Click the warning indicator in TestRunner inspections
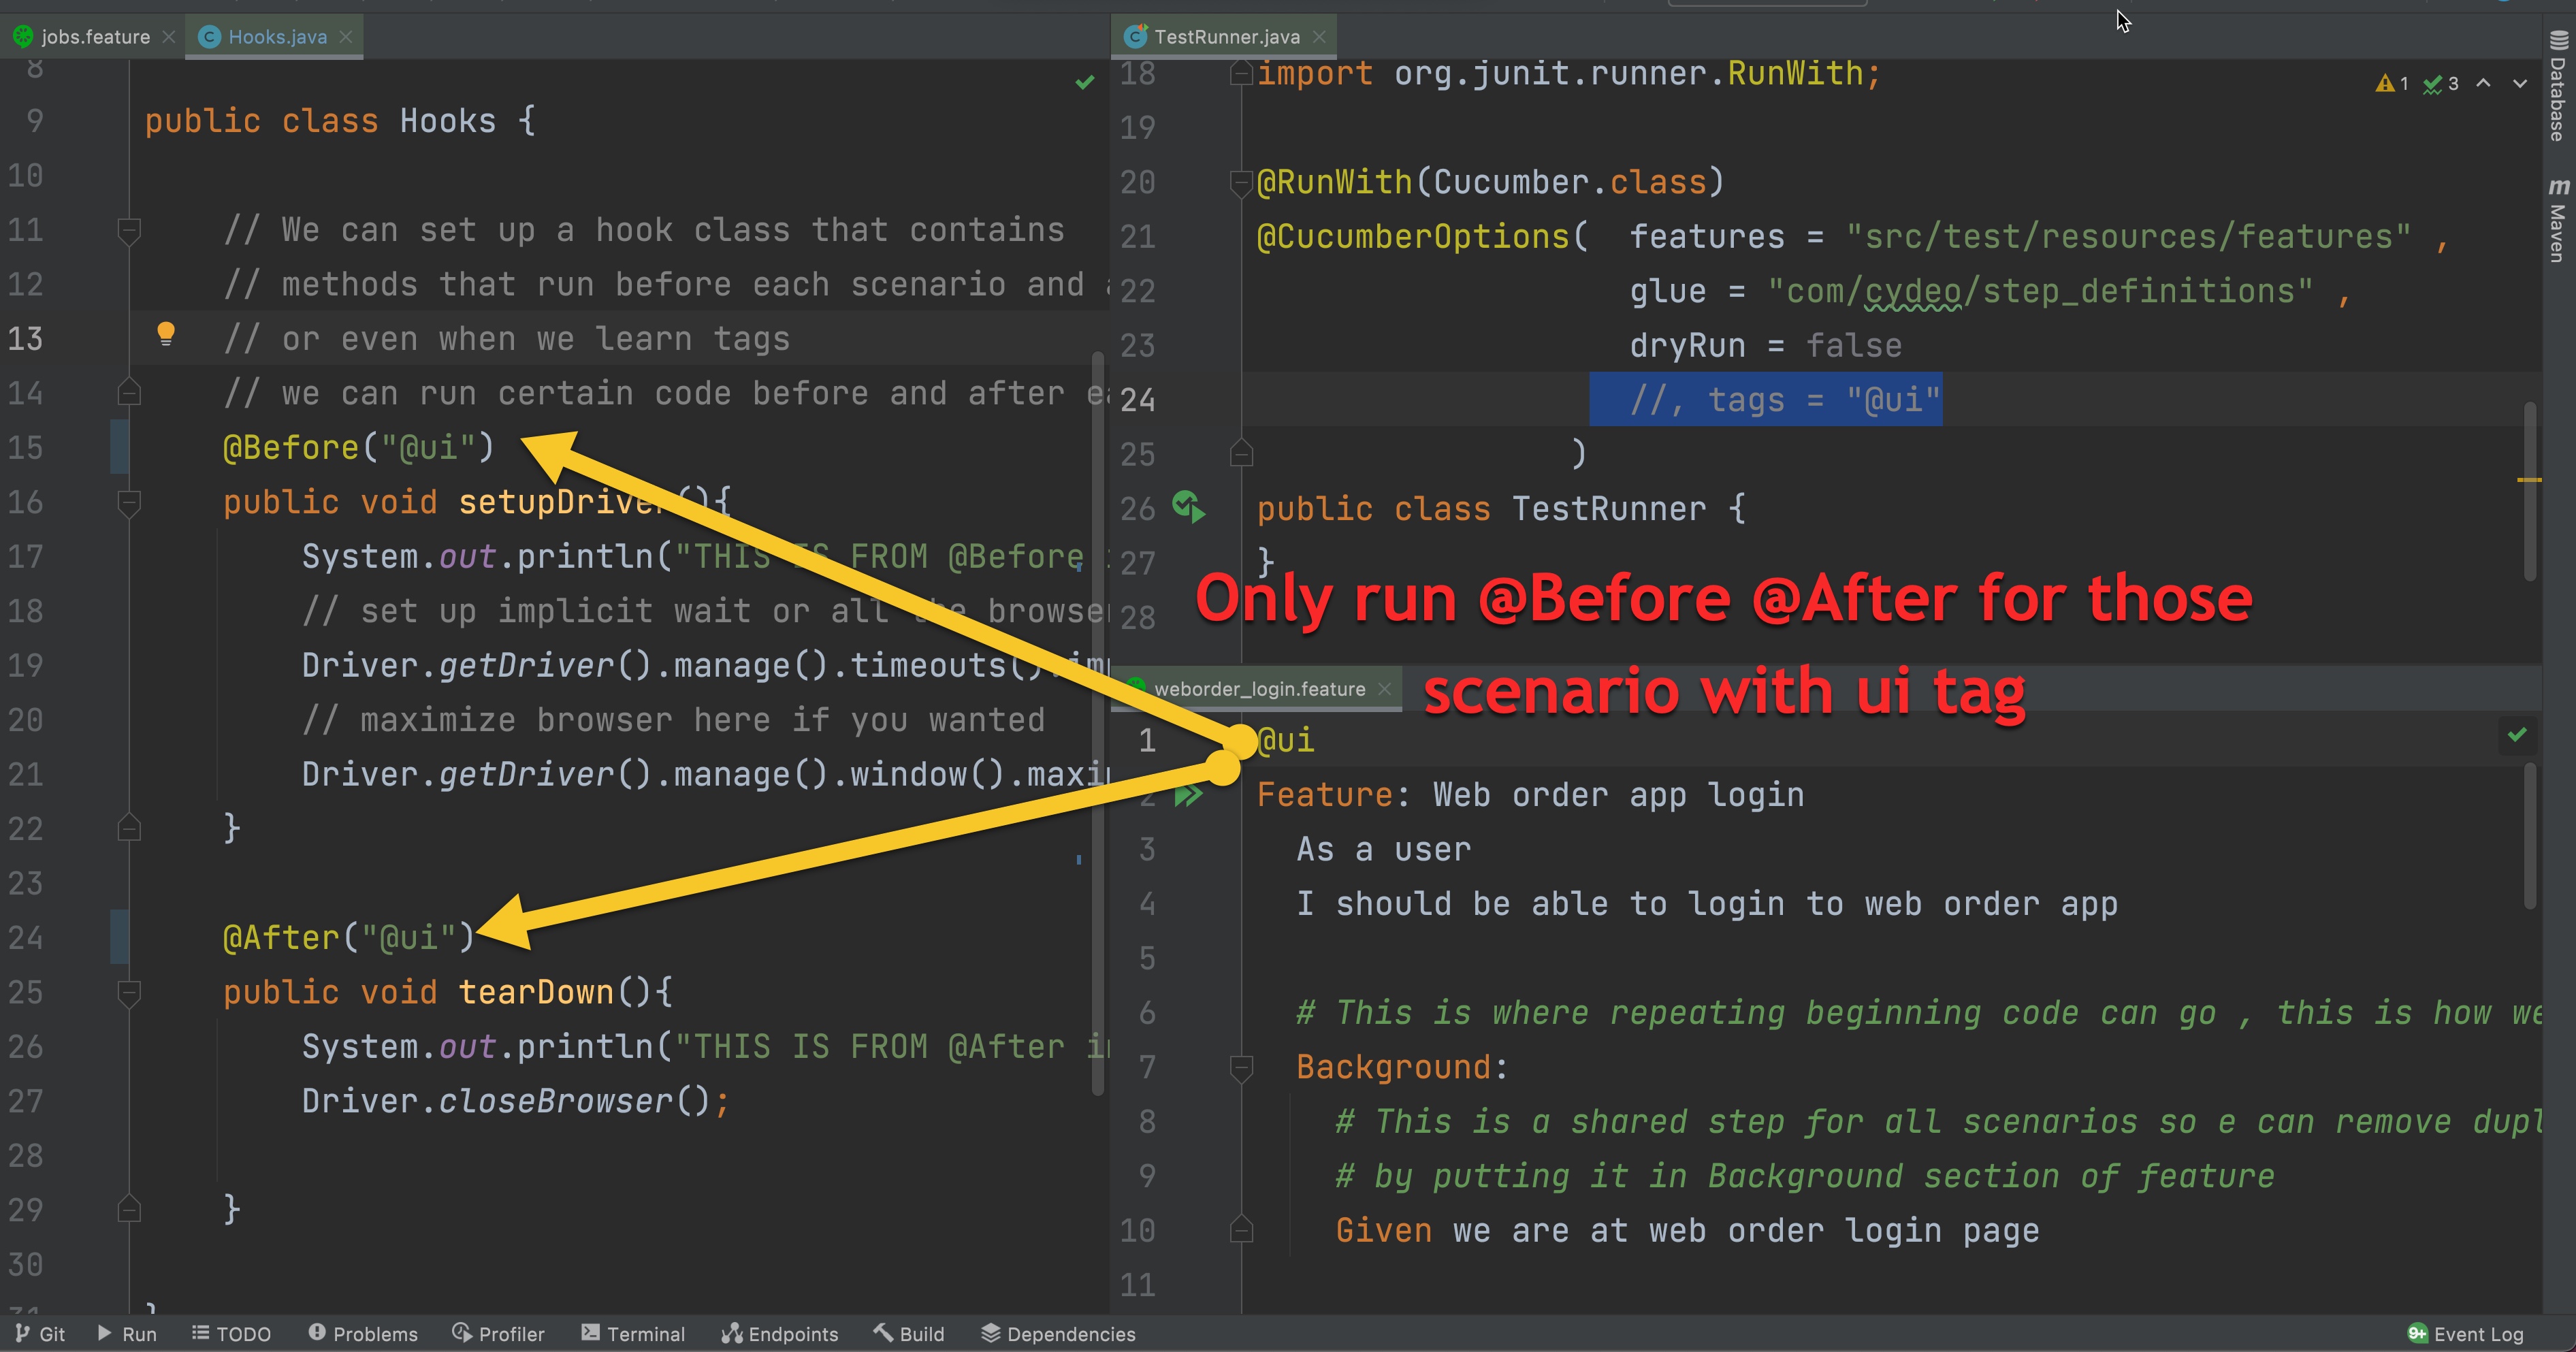2576x1352 pixels. 2392,83
